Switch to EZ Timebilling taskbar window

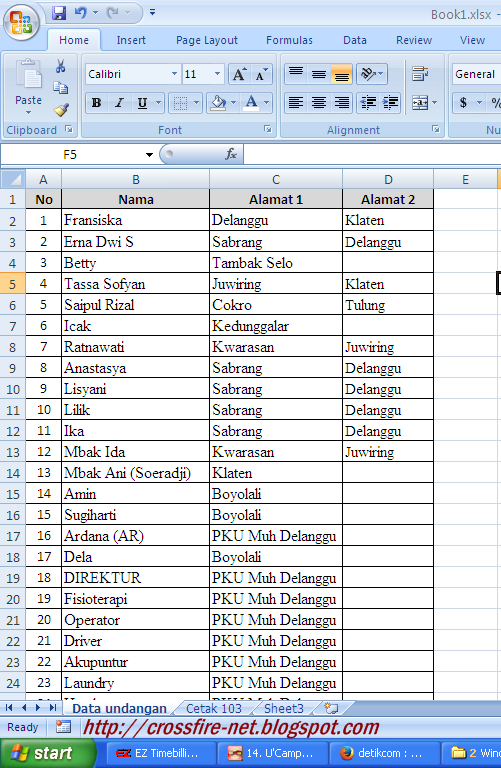[x=160, y=753]
